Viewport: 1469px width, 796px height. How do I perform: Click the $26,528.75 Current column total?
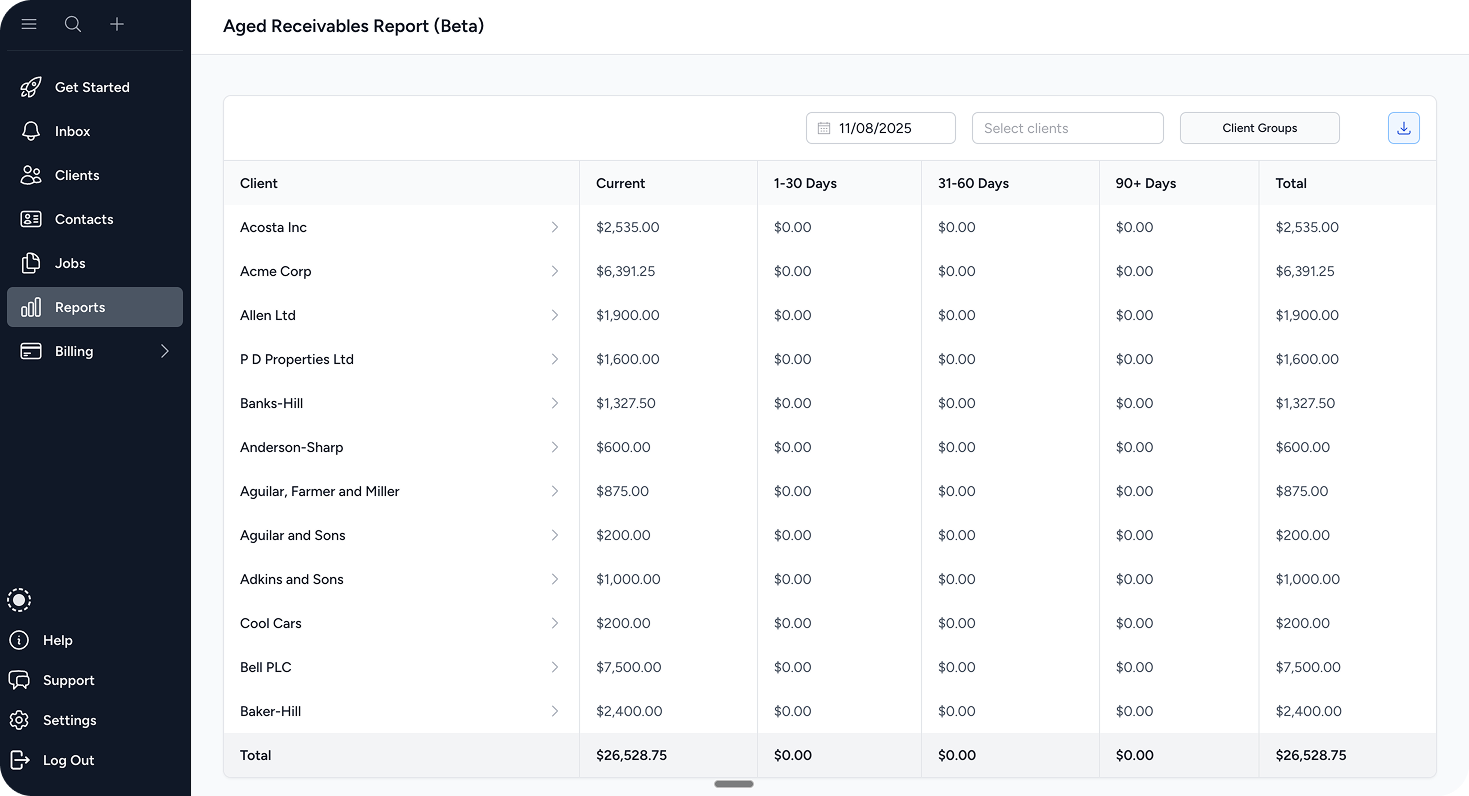[631, 755]
